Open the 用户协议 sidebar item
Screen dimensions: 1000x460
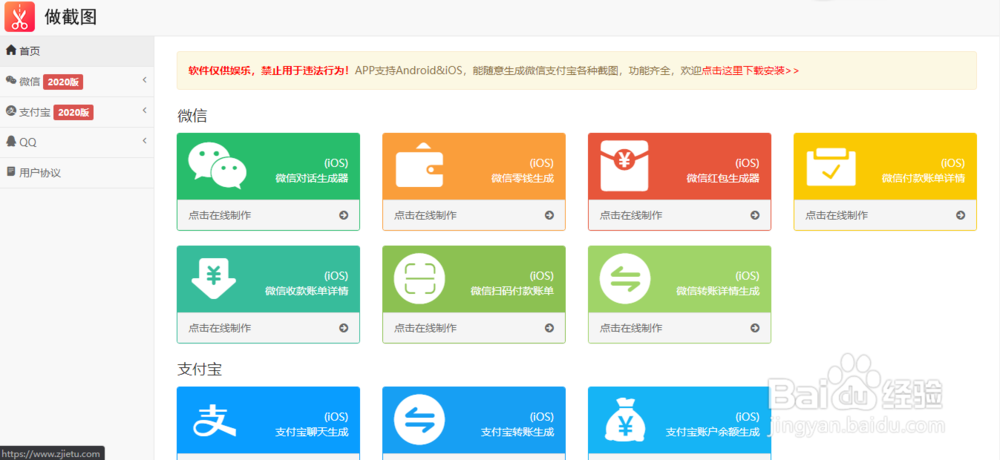[x=77, y=173]
